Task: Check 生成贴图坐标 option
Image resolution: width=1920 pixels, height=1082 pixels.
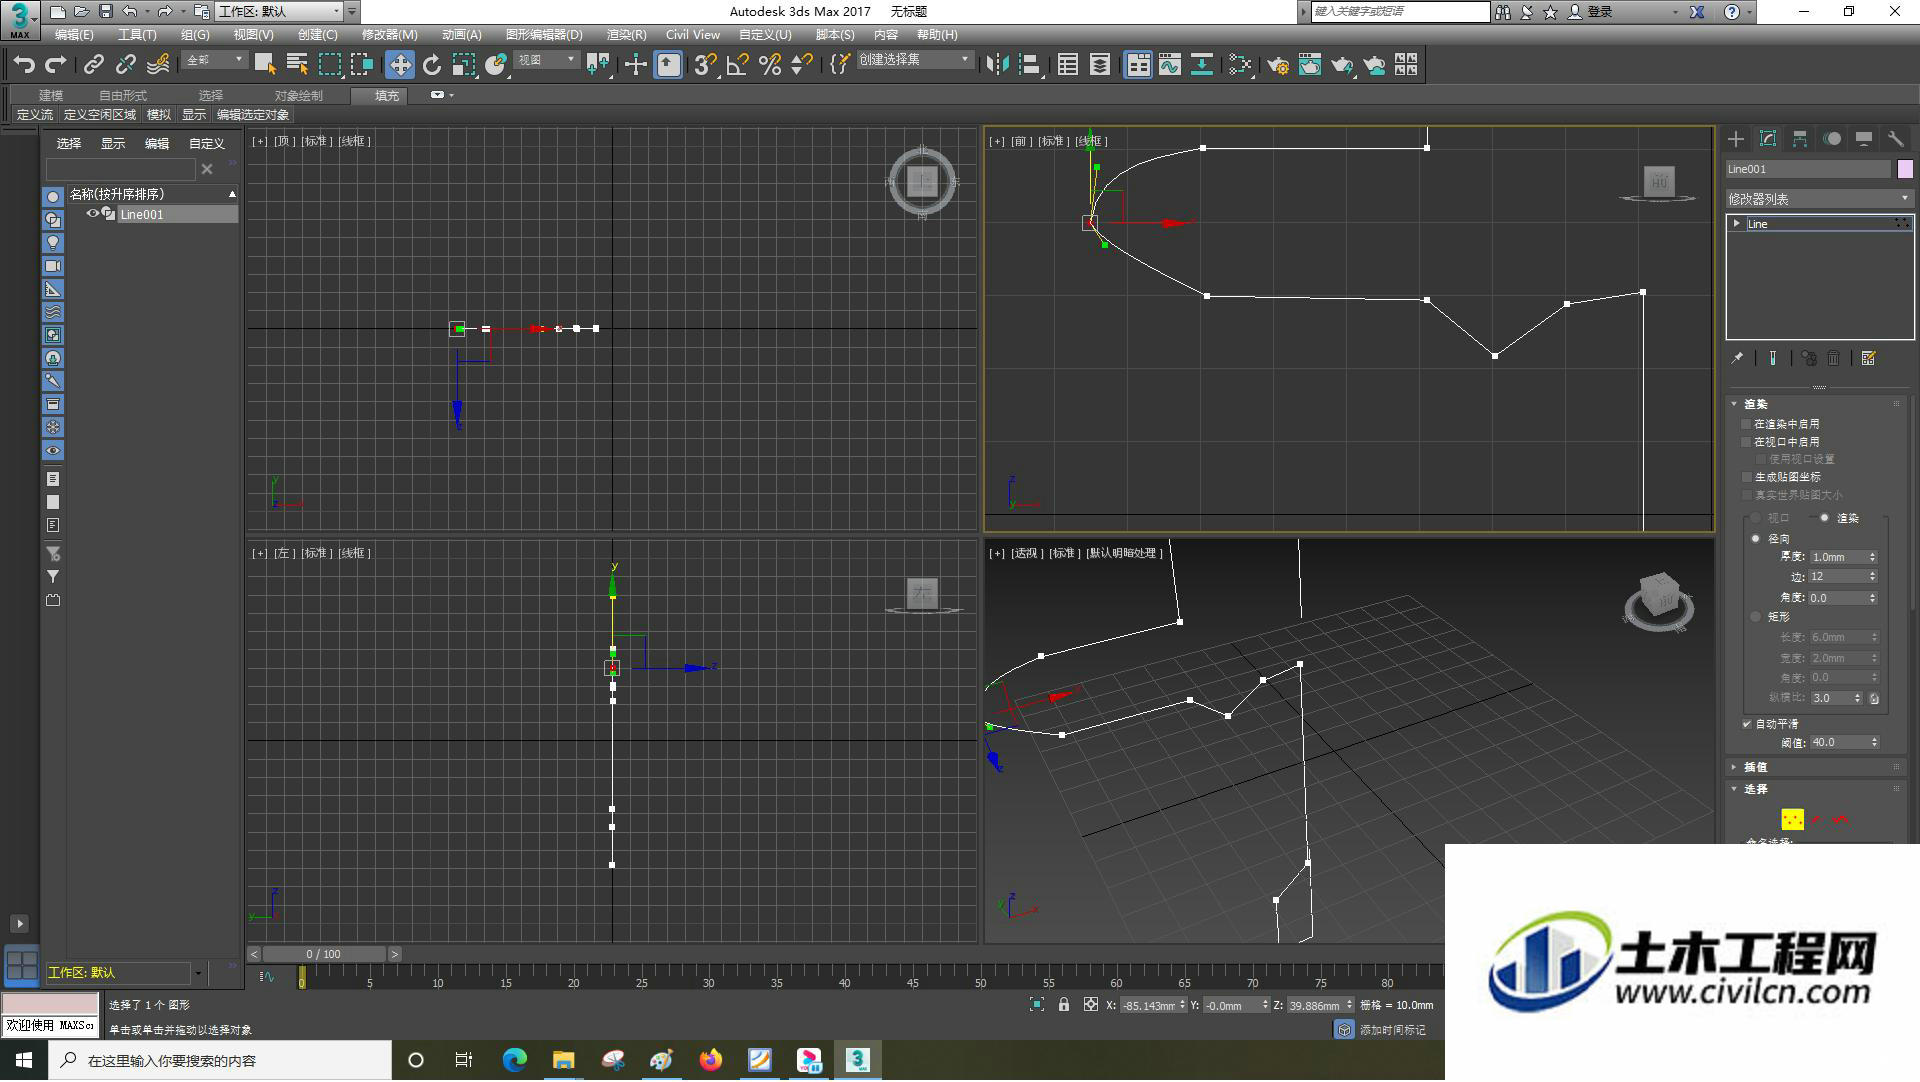Action: pos(1748,478)
